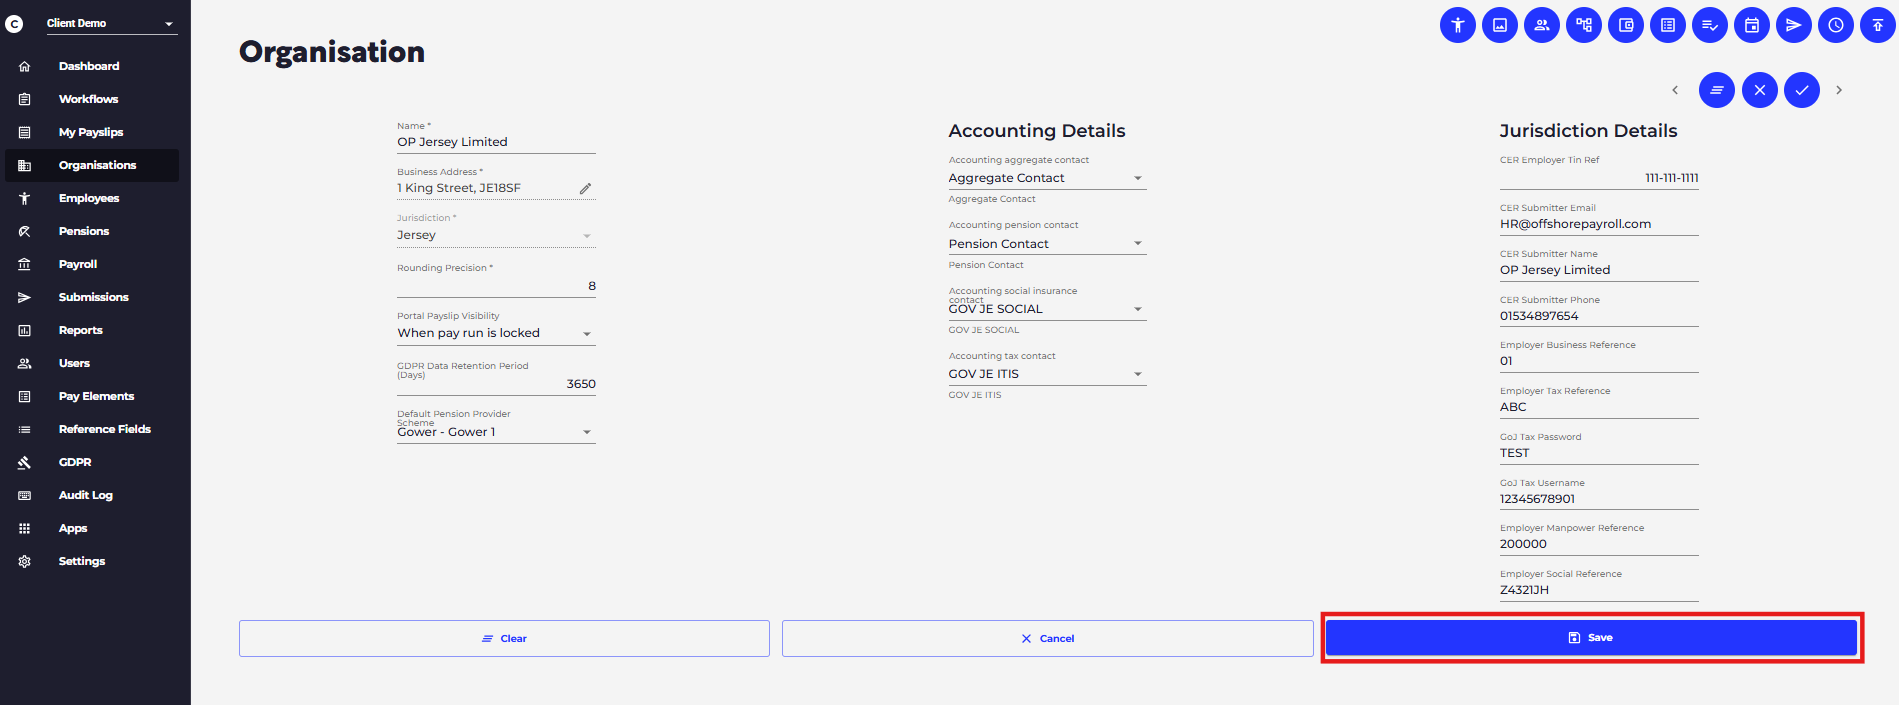Viewport: 1899px width, 705px height.
Task: Click the grid icon beside Apps
Action: [x=25, y=528]
